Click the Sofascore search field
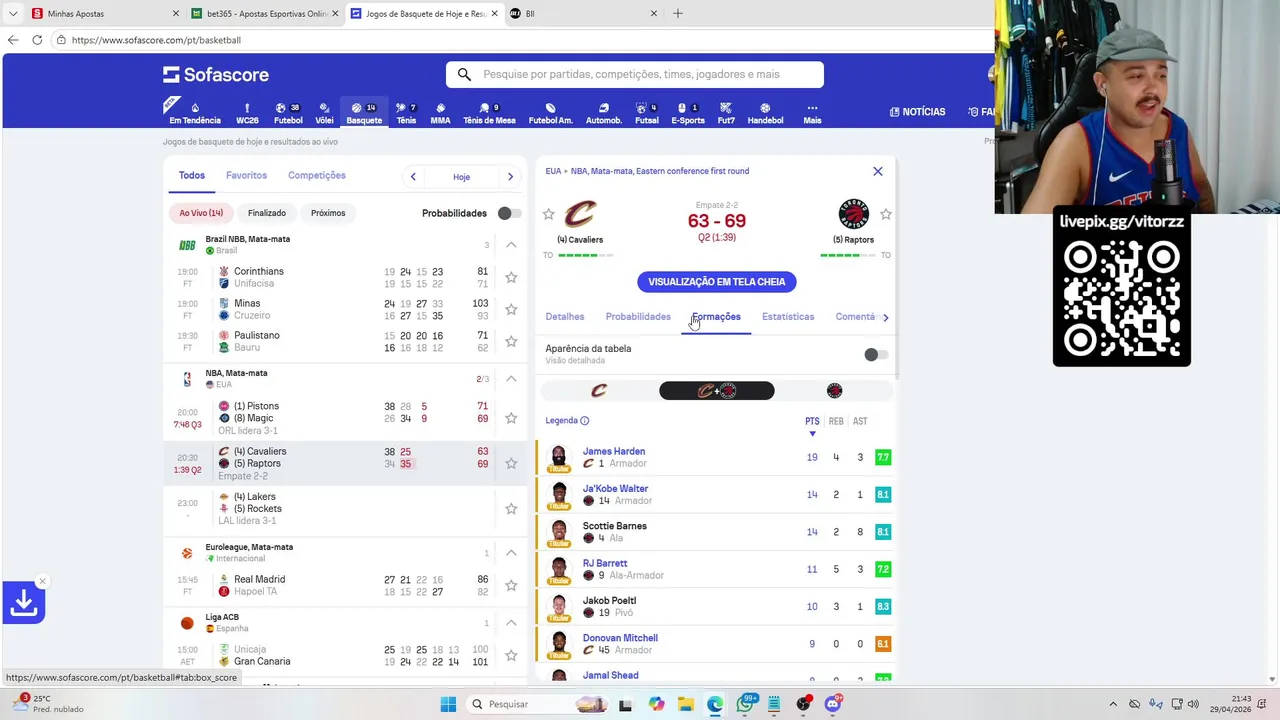Image resolution: width=1280 pixels, height=720 pixels. 635,74
